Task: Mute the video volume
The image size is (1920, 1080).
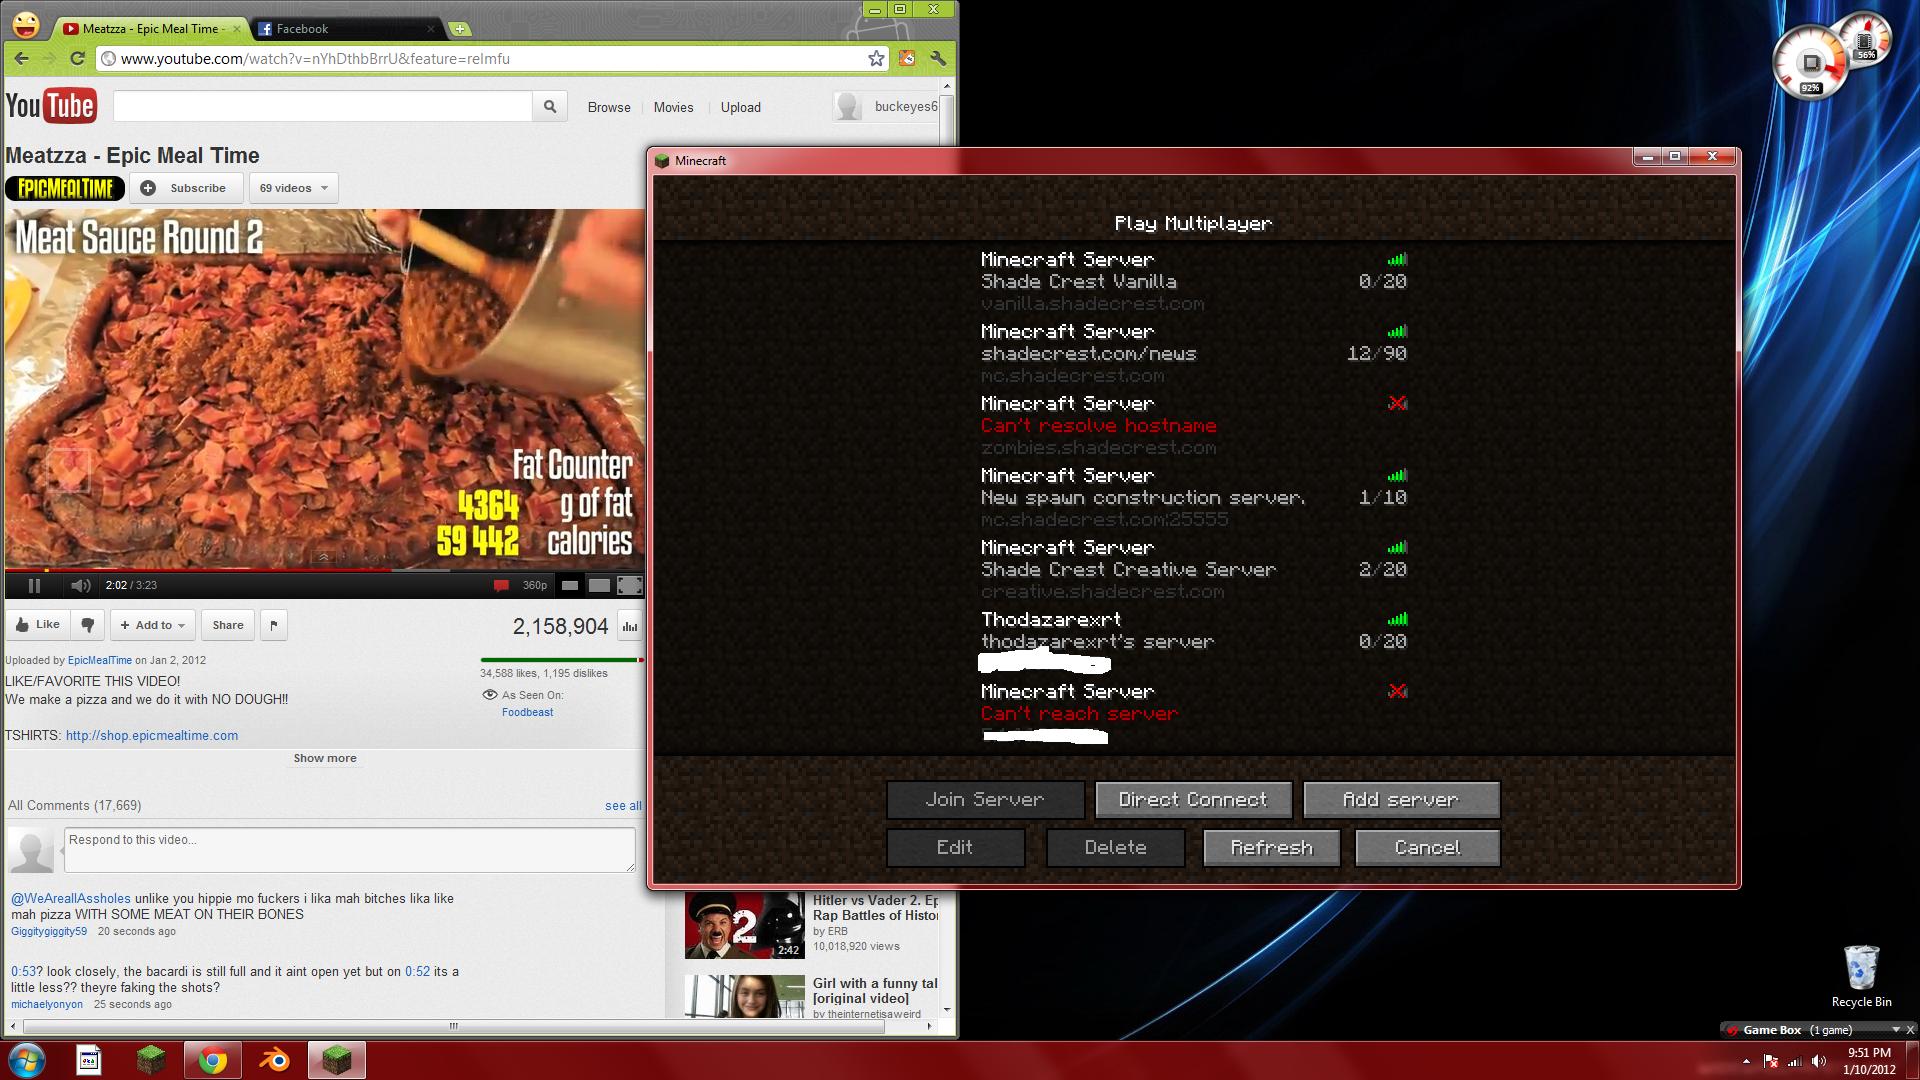Action: tap(80, 585)
